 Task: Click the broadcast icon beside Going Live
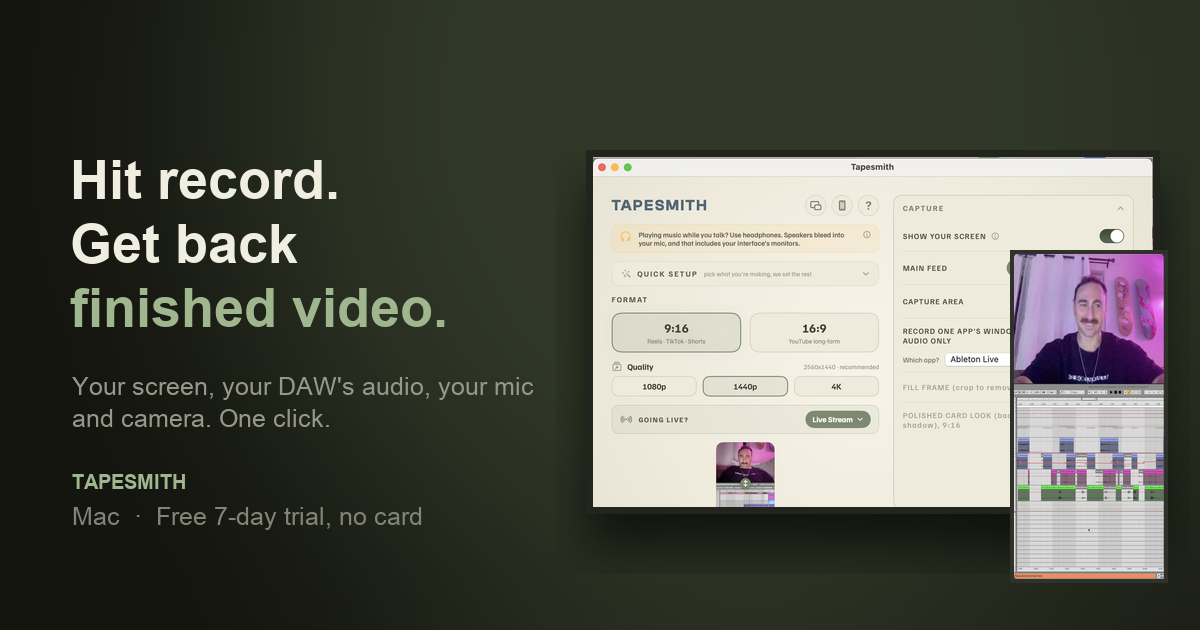click(626, 420)
